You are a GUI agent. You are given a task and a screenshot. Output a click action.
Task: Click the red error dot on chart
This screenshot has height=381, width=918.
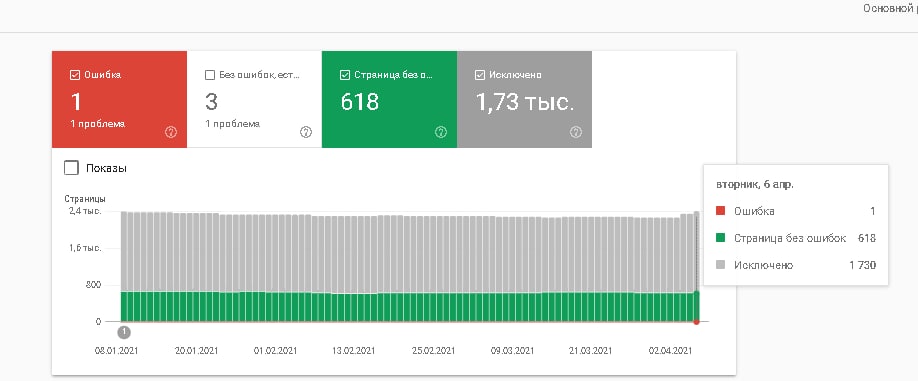696,322
